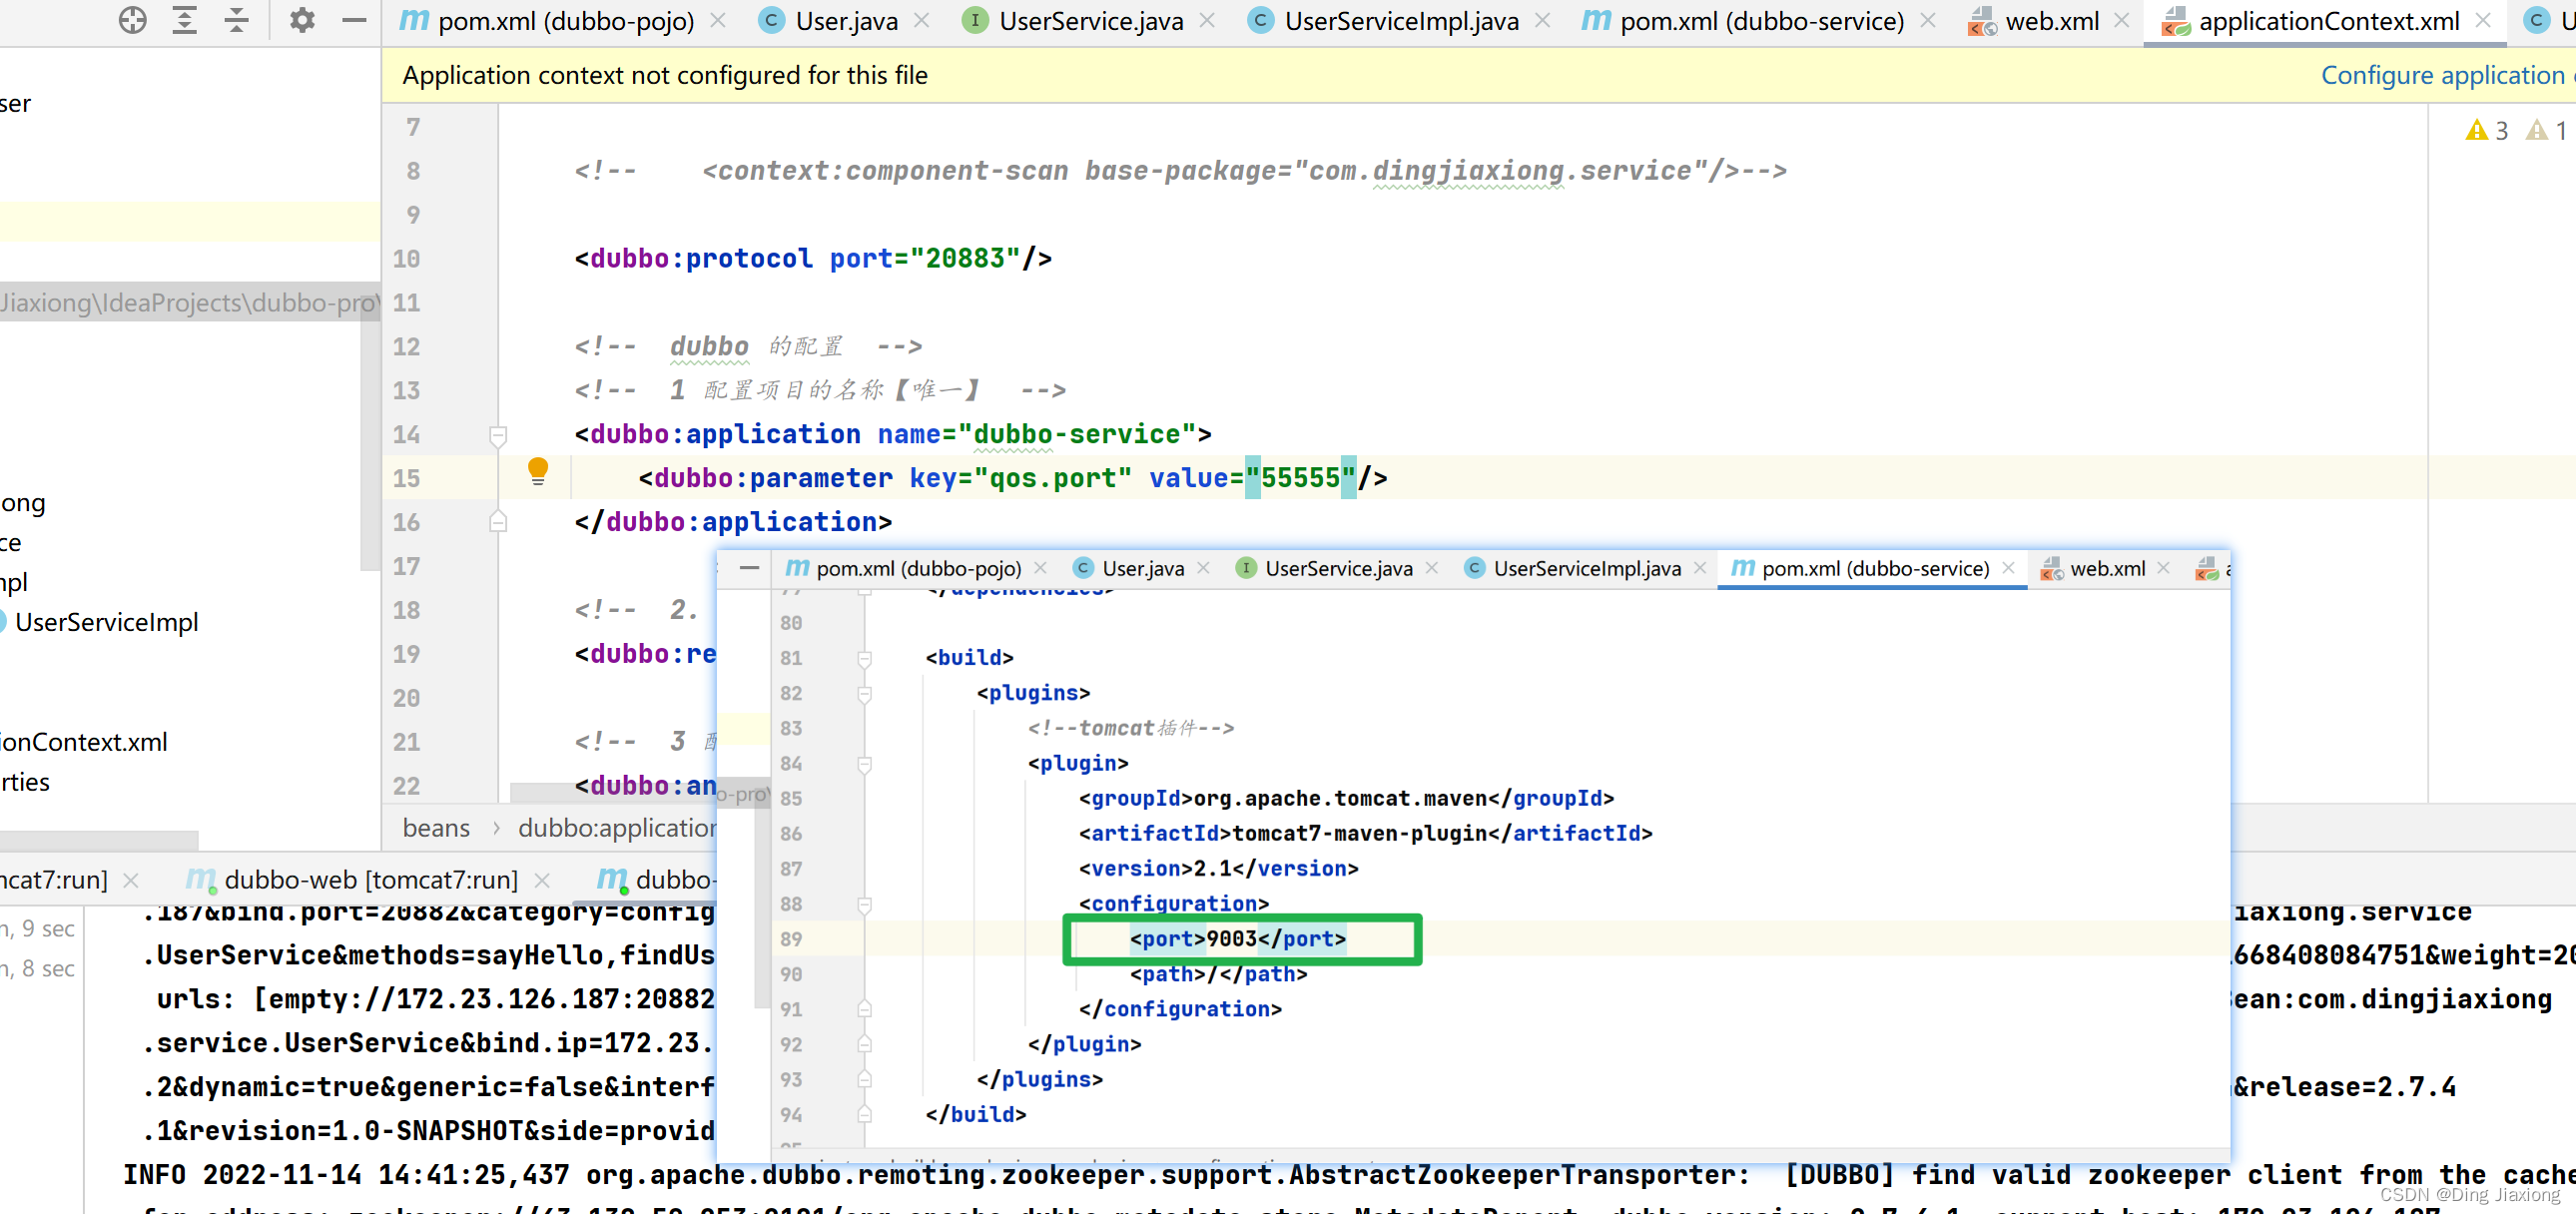The height and width of the screenshot is (1214, 2576).
Task: Select UserServiceImpl in project tree
Action: (x=106, y=622)
